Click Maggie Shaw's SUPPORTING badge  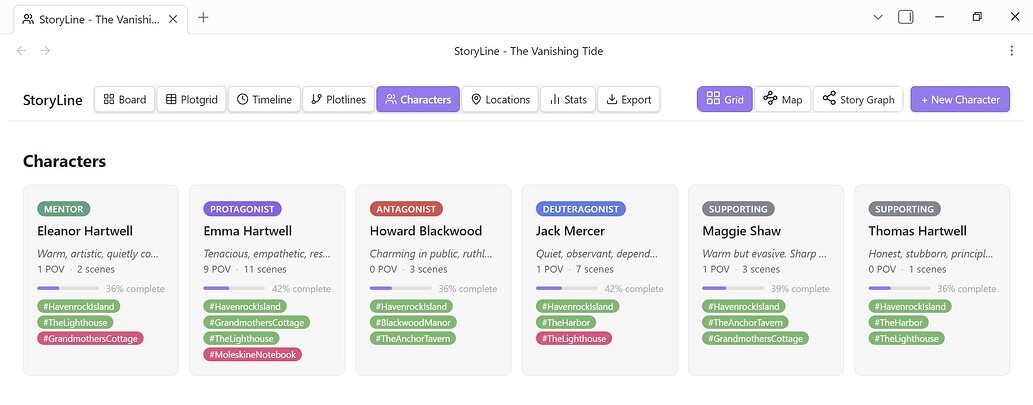[x=738, y=209]
